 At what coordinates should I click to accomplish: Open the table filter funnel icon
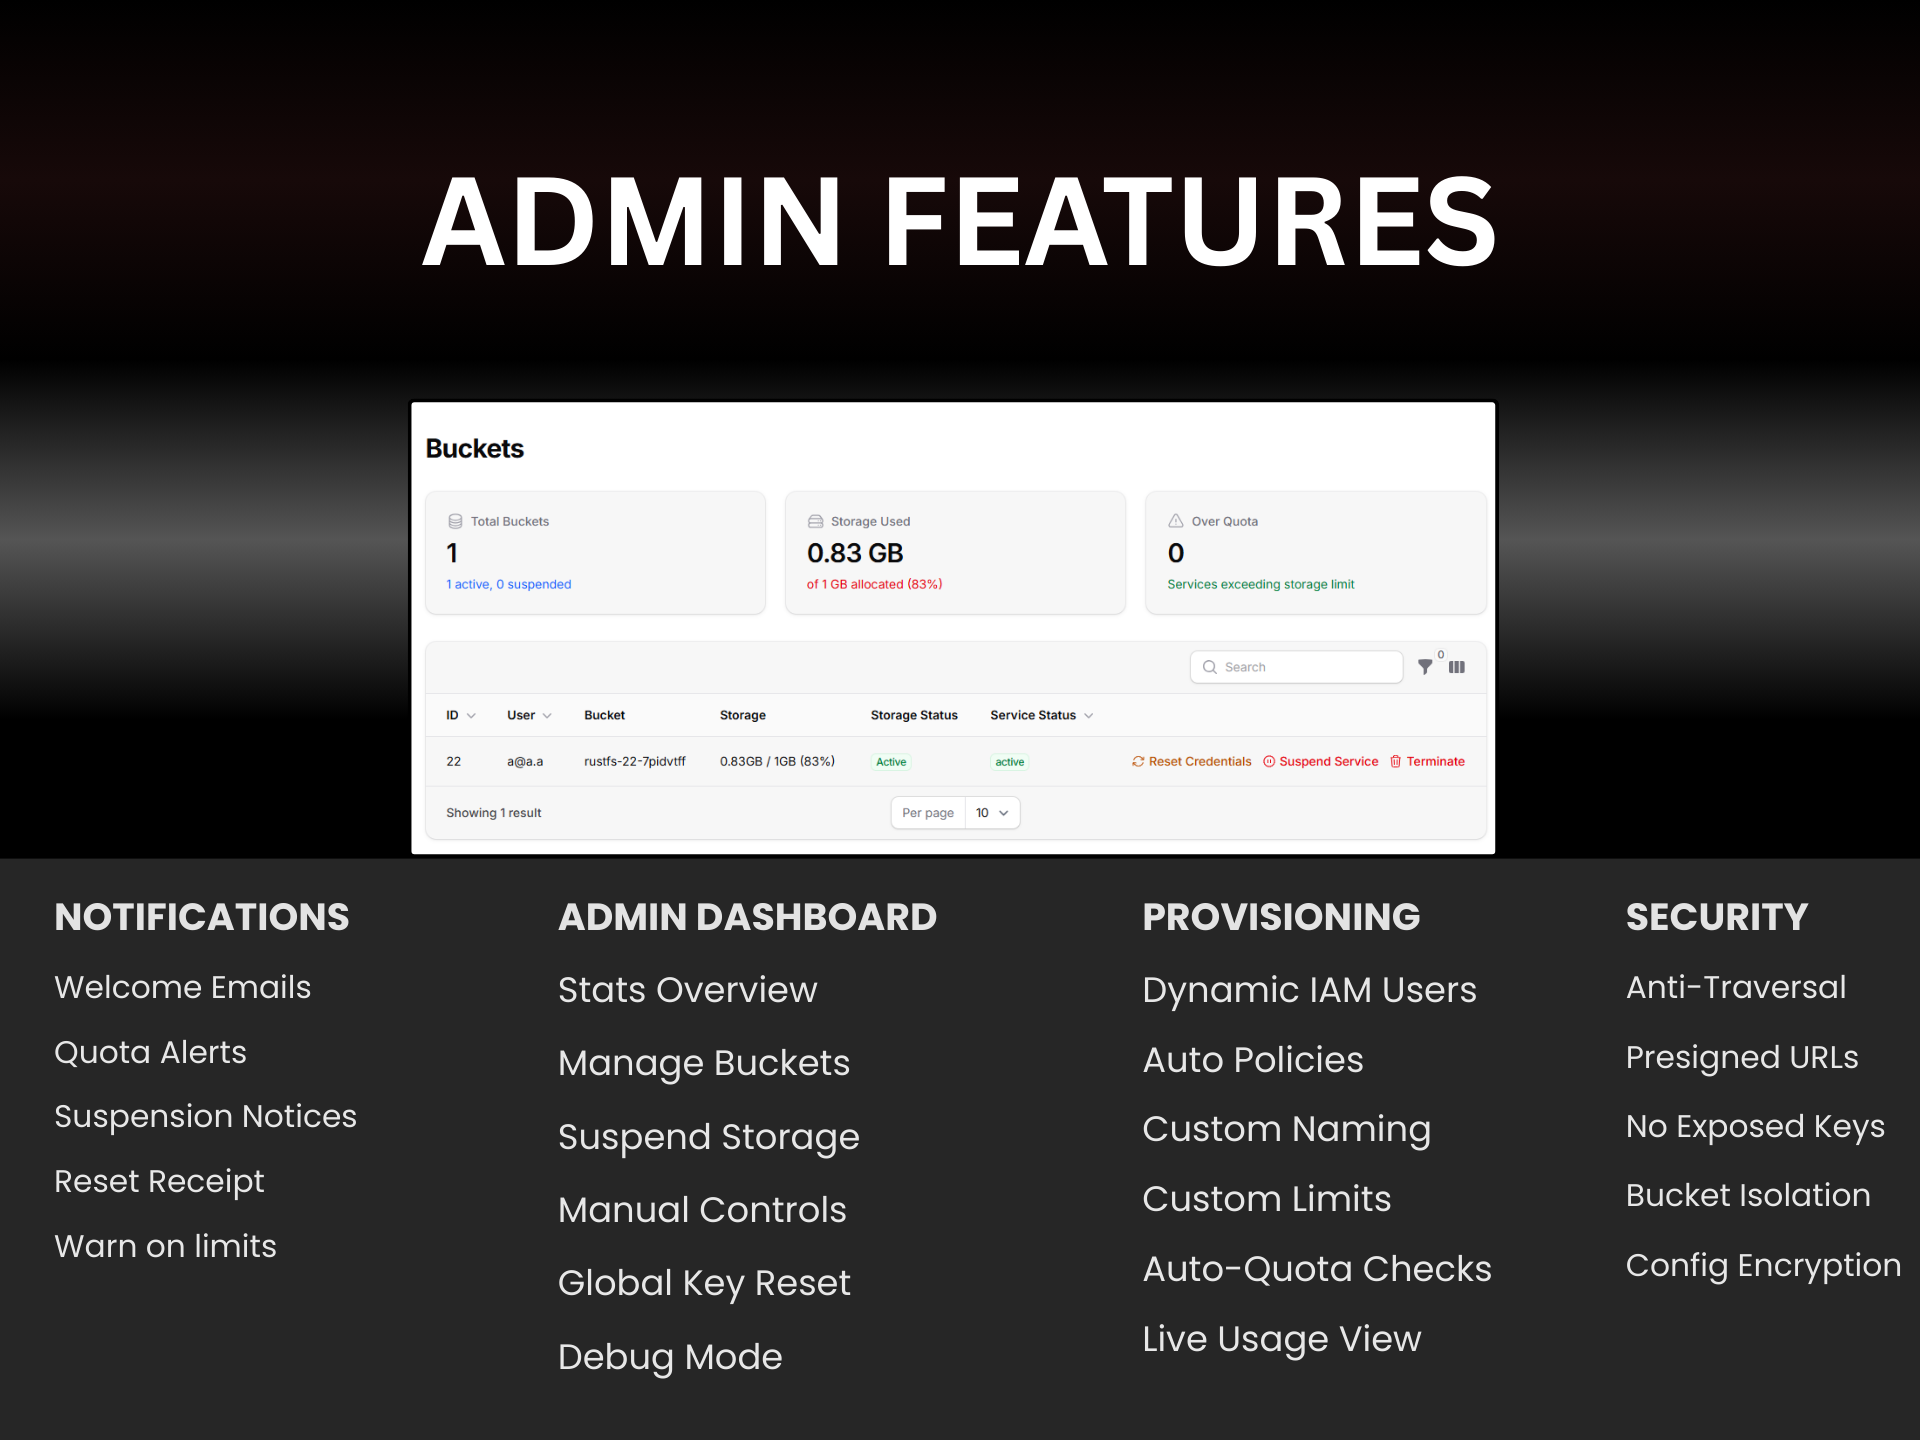pyautogui.click(x=1425, y=667)
